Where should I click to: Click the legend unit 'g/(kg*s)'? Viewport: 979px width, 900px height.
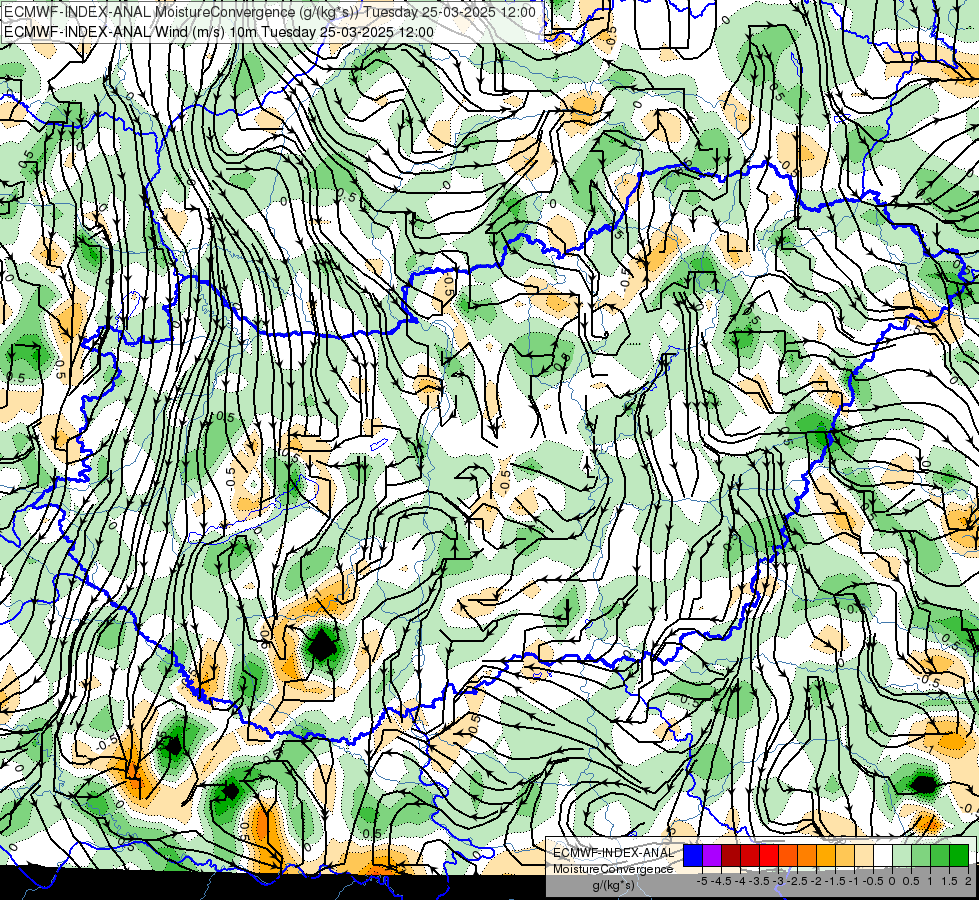613,885
